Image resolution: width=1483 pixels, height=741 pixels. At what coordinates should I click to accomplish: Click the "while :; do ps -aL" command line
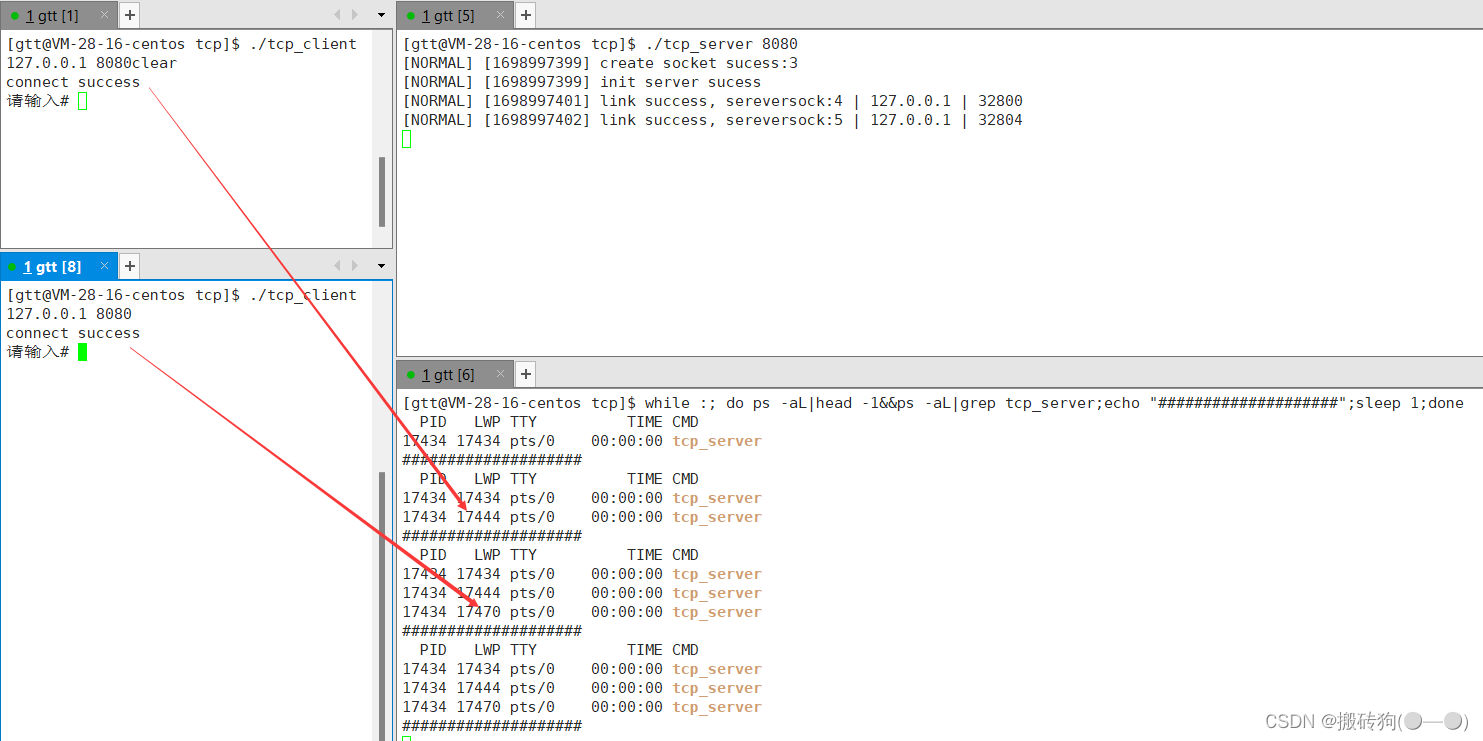tap(933, 403)
